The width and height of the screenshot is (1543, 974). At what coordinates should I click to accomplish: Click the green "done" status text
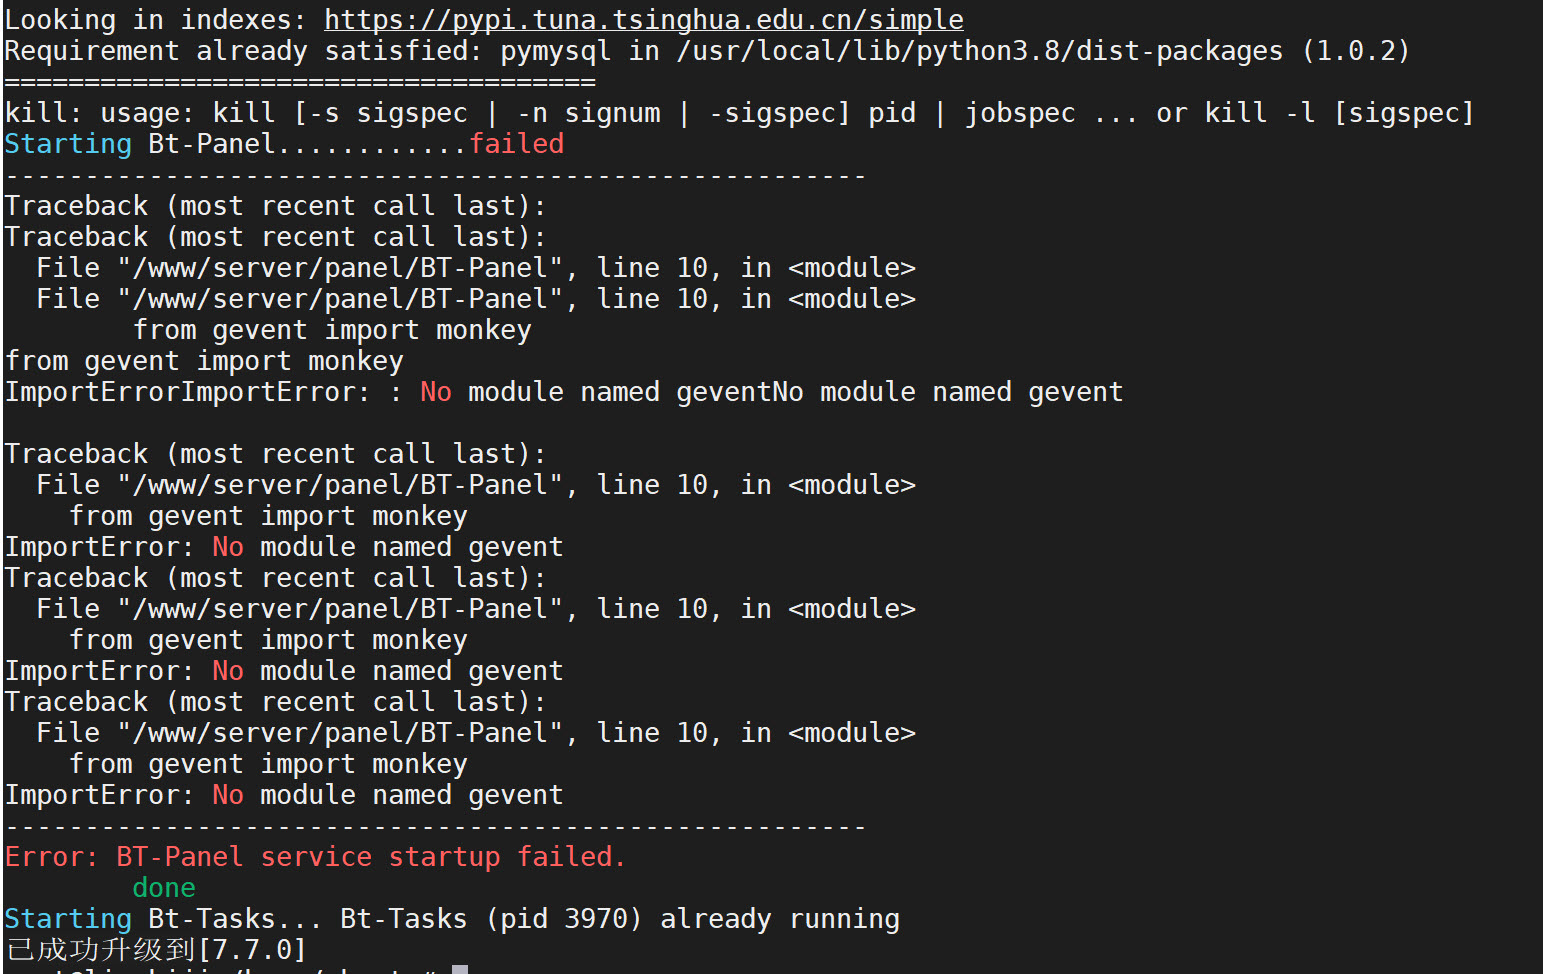[x=163, y=888]
